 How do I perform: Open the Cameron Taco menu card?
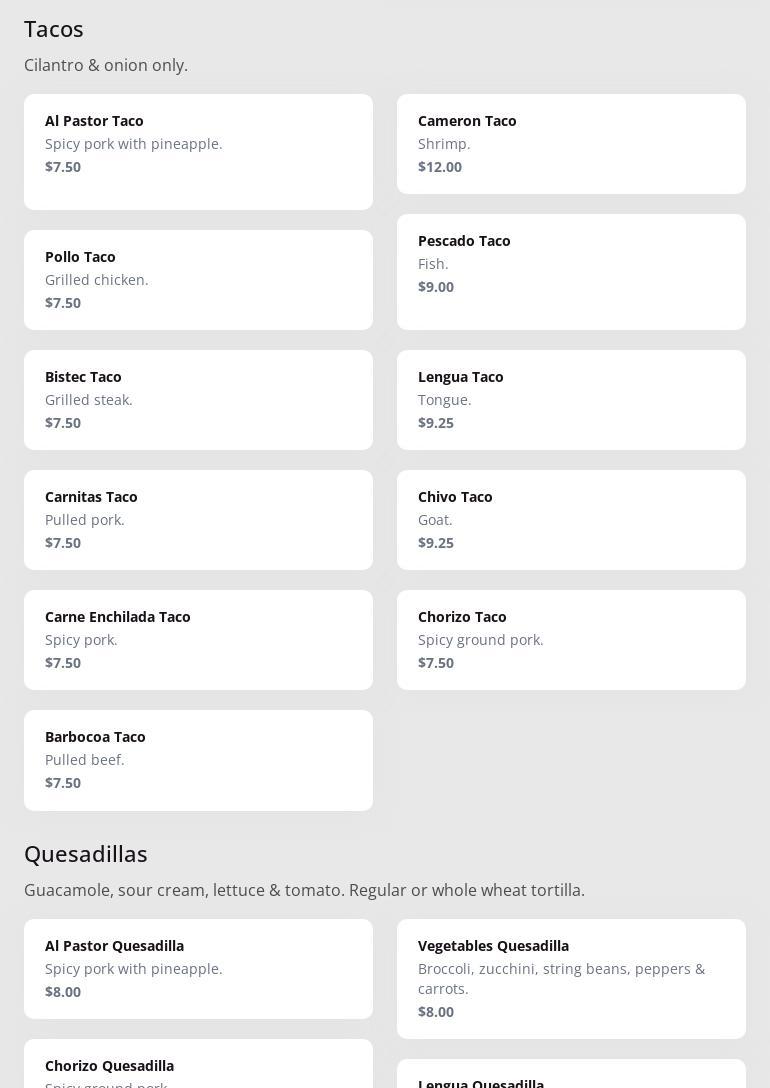(571, 144)
